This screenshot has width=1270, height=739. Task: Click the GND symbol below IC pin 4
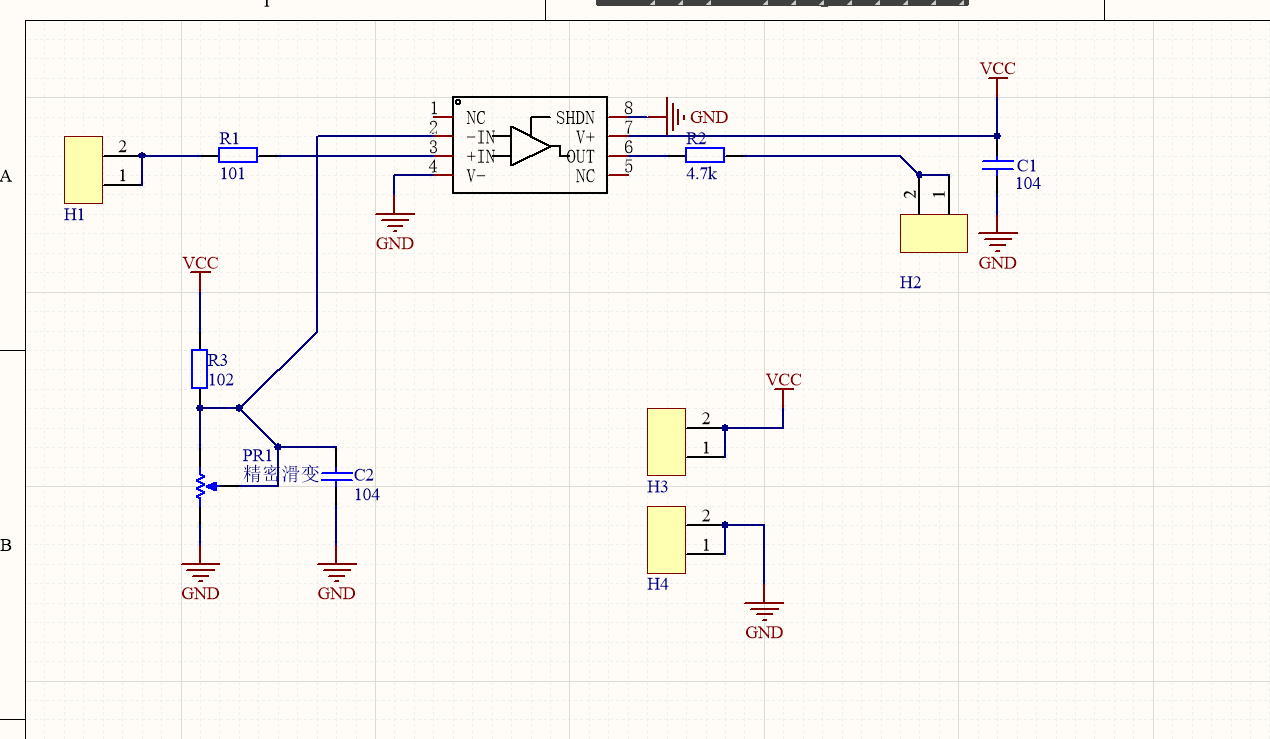(395, 223)
